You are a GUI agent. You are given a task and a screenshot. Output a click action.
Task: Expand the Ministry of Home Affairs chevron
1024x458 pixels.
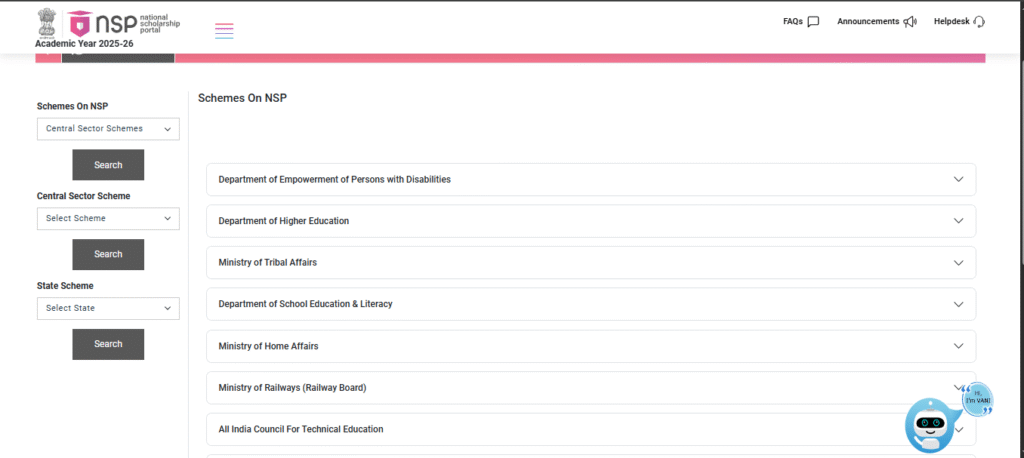point(958,346)
